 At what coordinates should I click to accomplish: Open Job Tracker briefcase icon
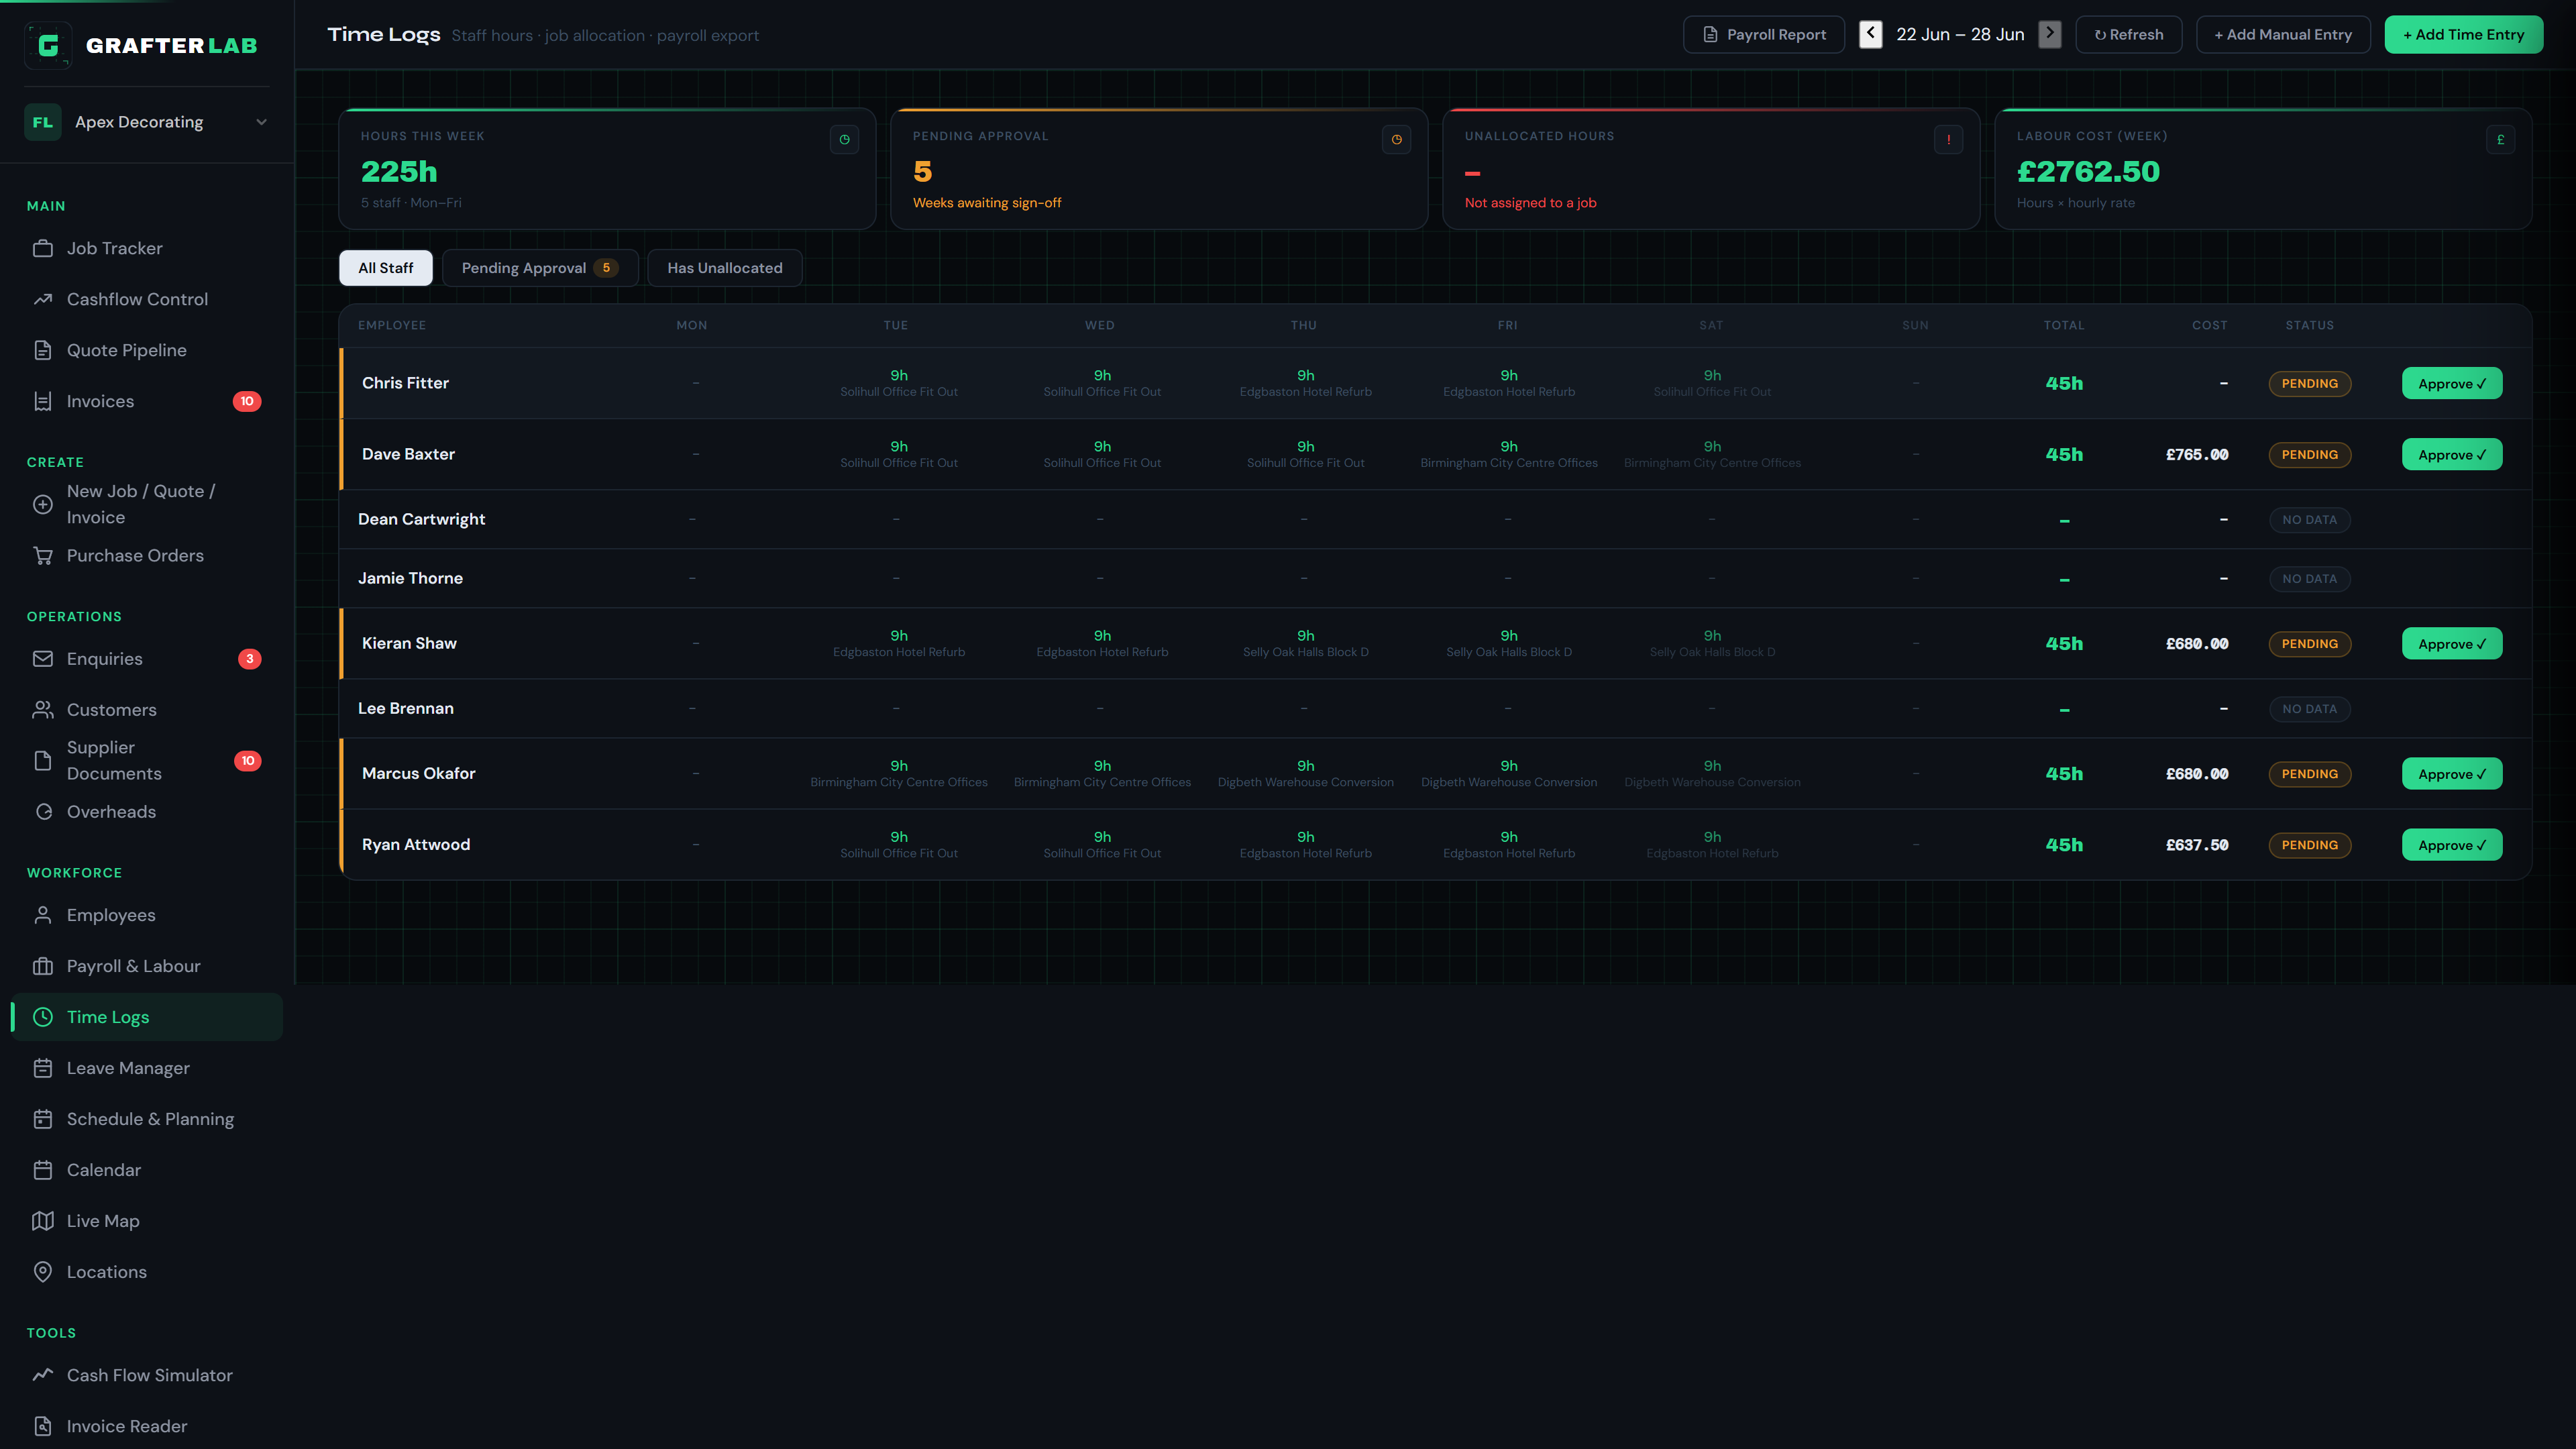(43, 248)
